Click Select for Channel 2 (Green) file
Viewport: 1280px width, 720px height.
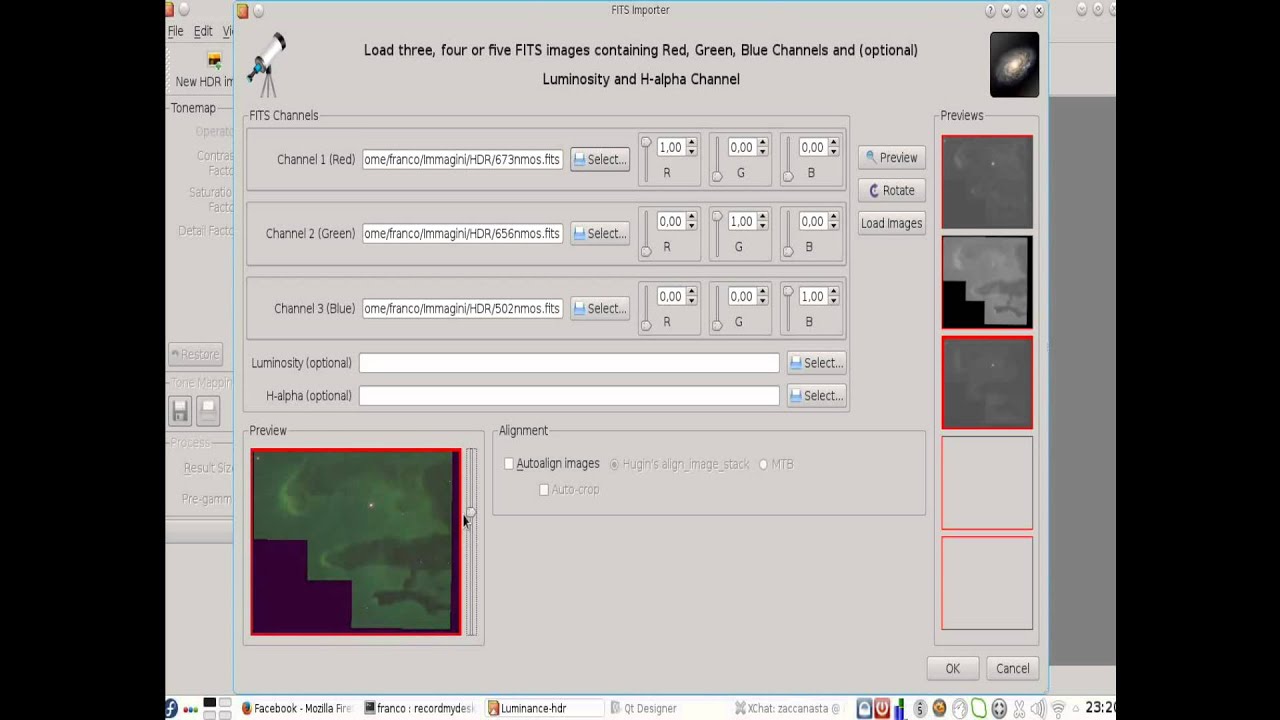click(600, 233)
